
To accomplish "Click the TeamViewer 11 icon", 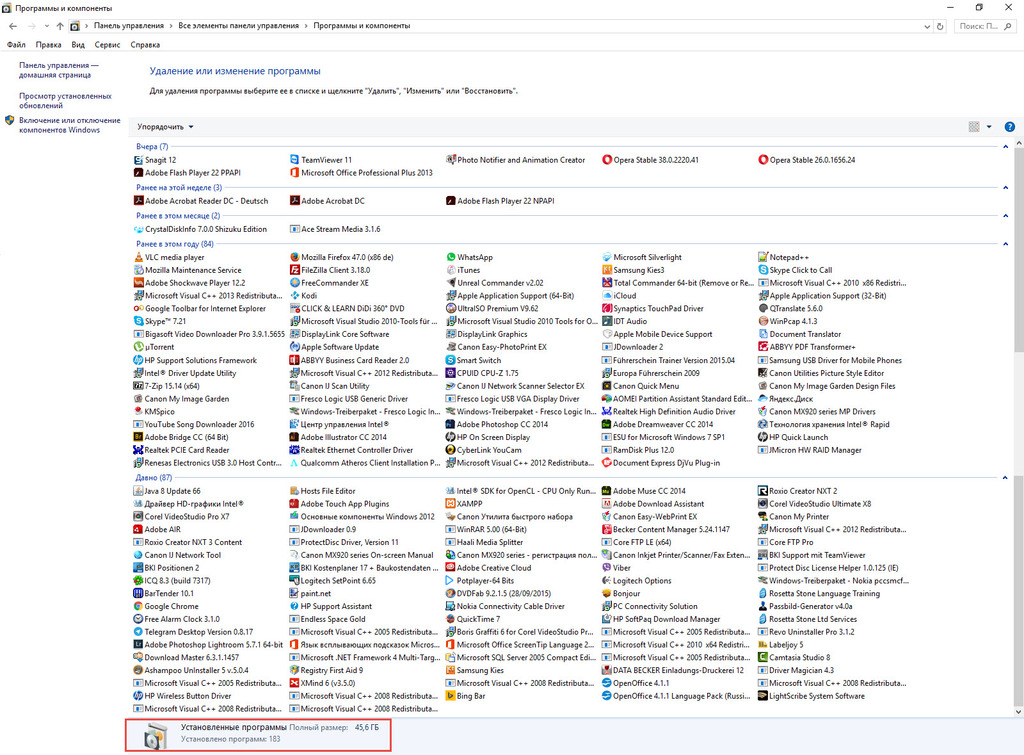I will [295, 160].
